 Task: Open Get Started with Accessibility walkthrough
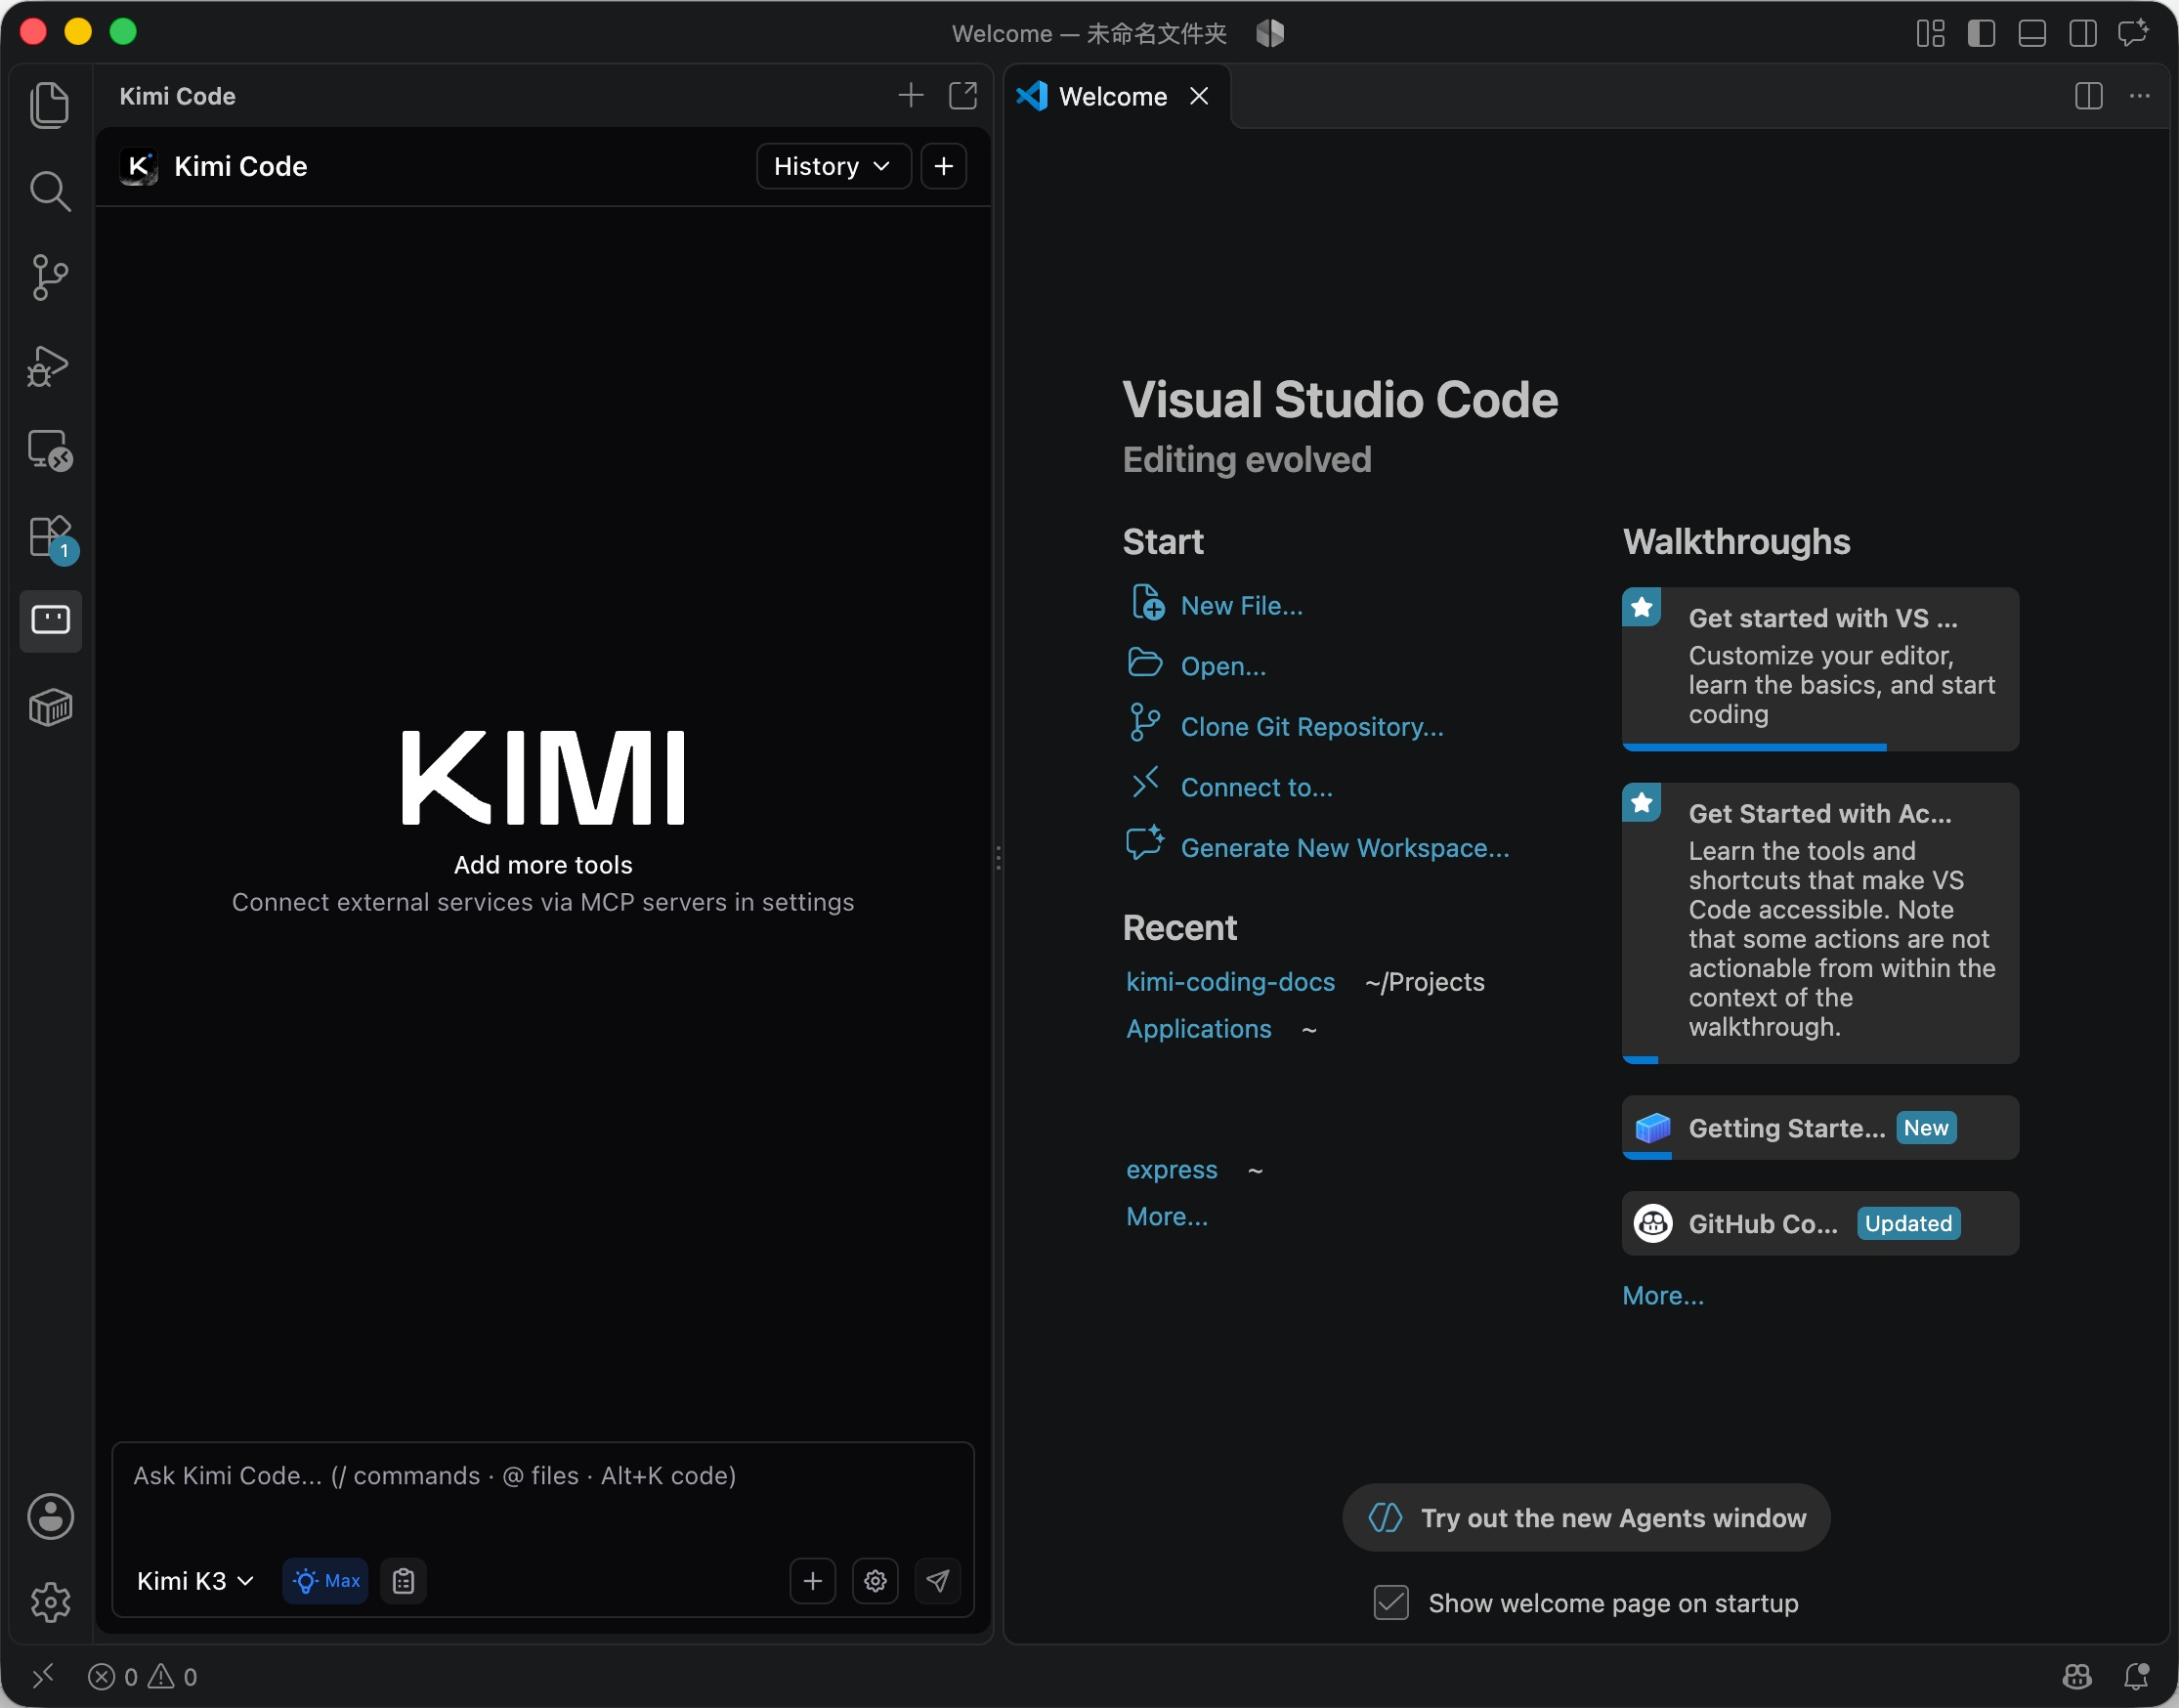[1820, 923]
